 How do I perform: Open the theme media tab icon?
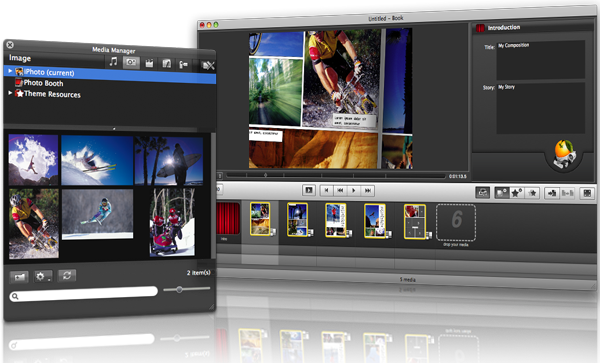pyautogui.click(x=166, y=63)
